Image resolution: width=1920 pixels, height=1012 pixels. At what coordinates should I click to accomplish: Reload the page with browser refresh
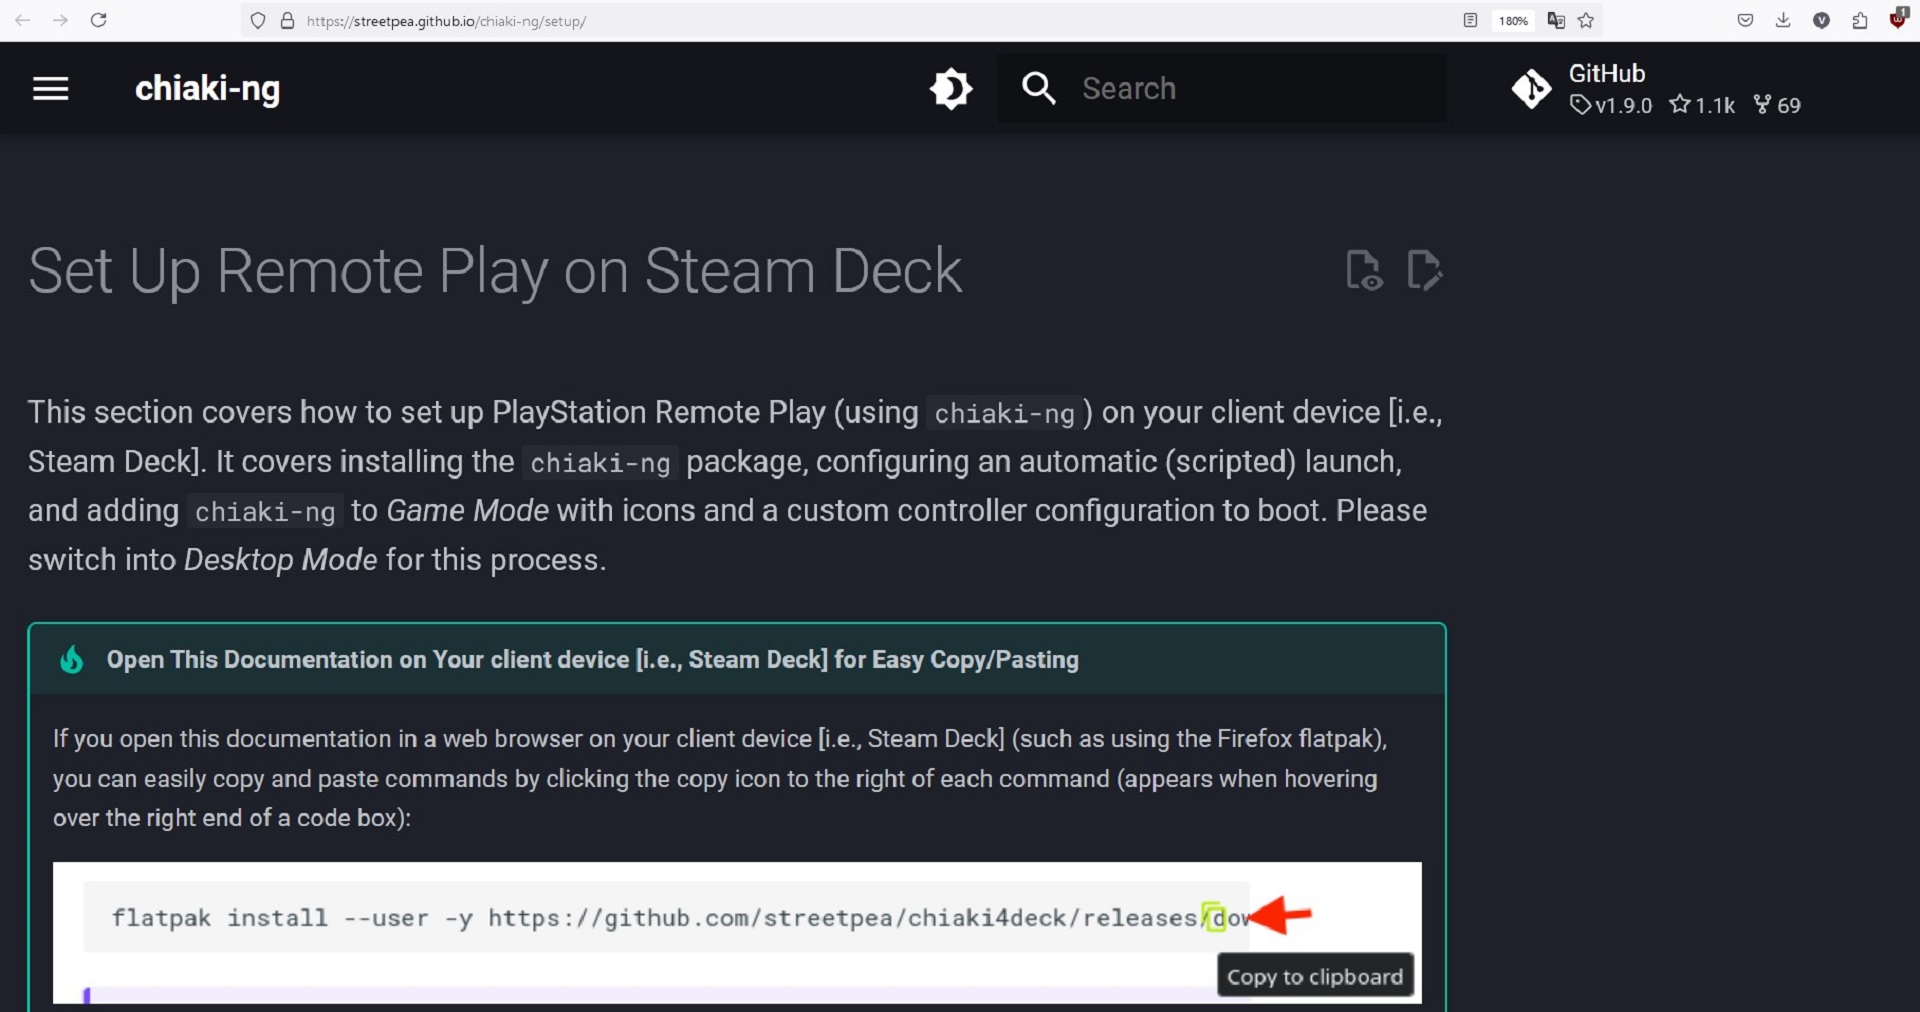(x=98, y=20)
